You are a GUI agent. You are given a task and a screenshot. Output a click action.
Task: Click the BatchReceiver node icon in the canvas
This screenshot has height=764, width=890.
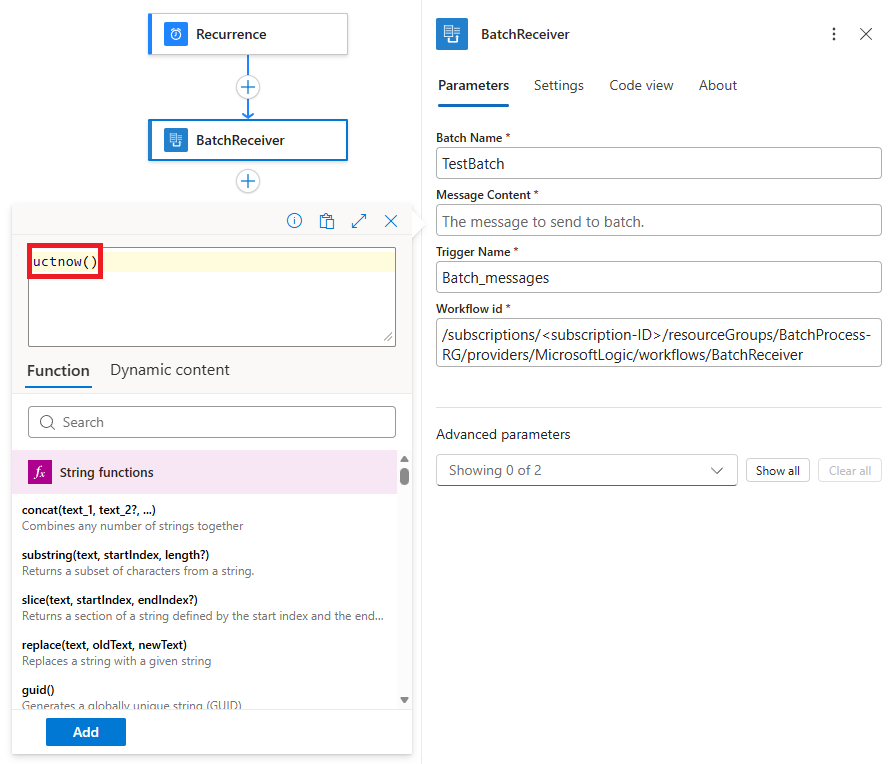(x=176, y=140)
